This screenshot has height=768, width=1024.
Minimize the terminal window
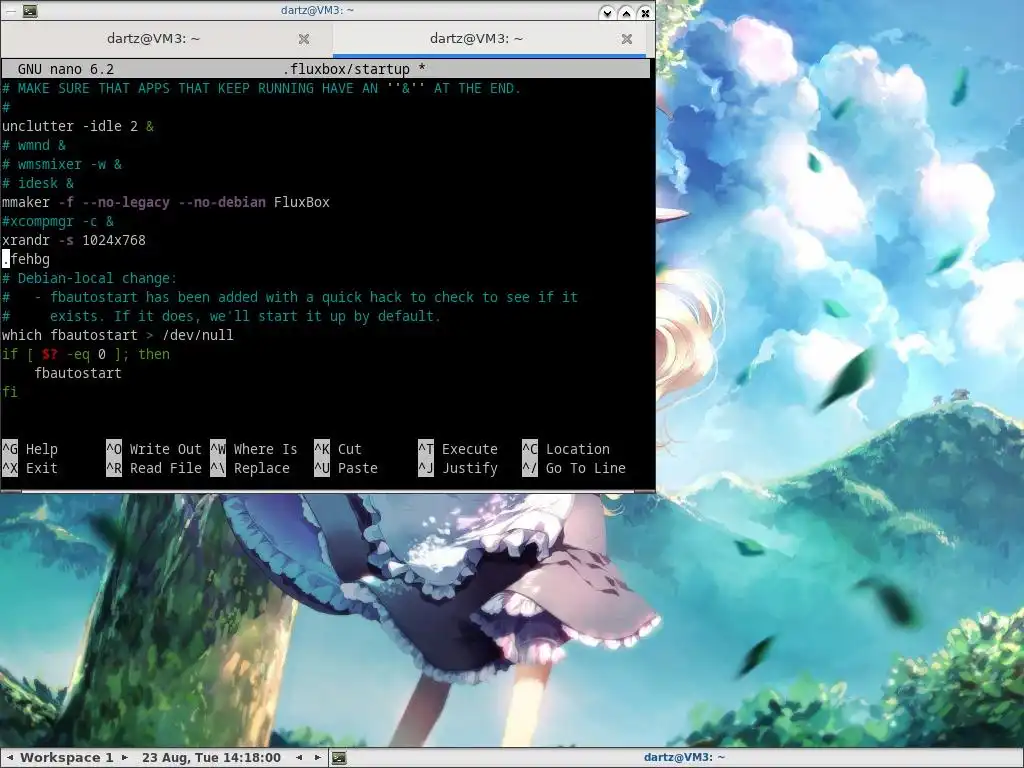coord(607,12)
